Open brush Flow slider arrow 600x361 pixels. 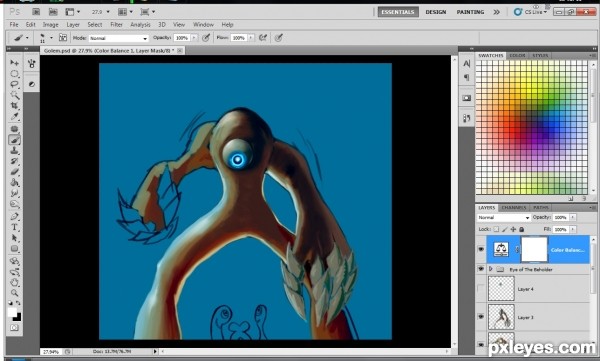(x=251, y=38)
